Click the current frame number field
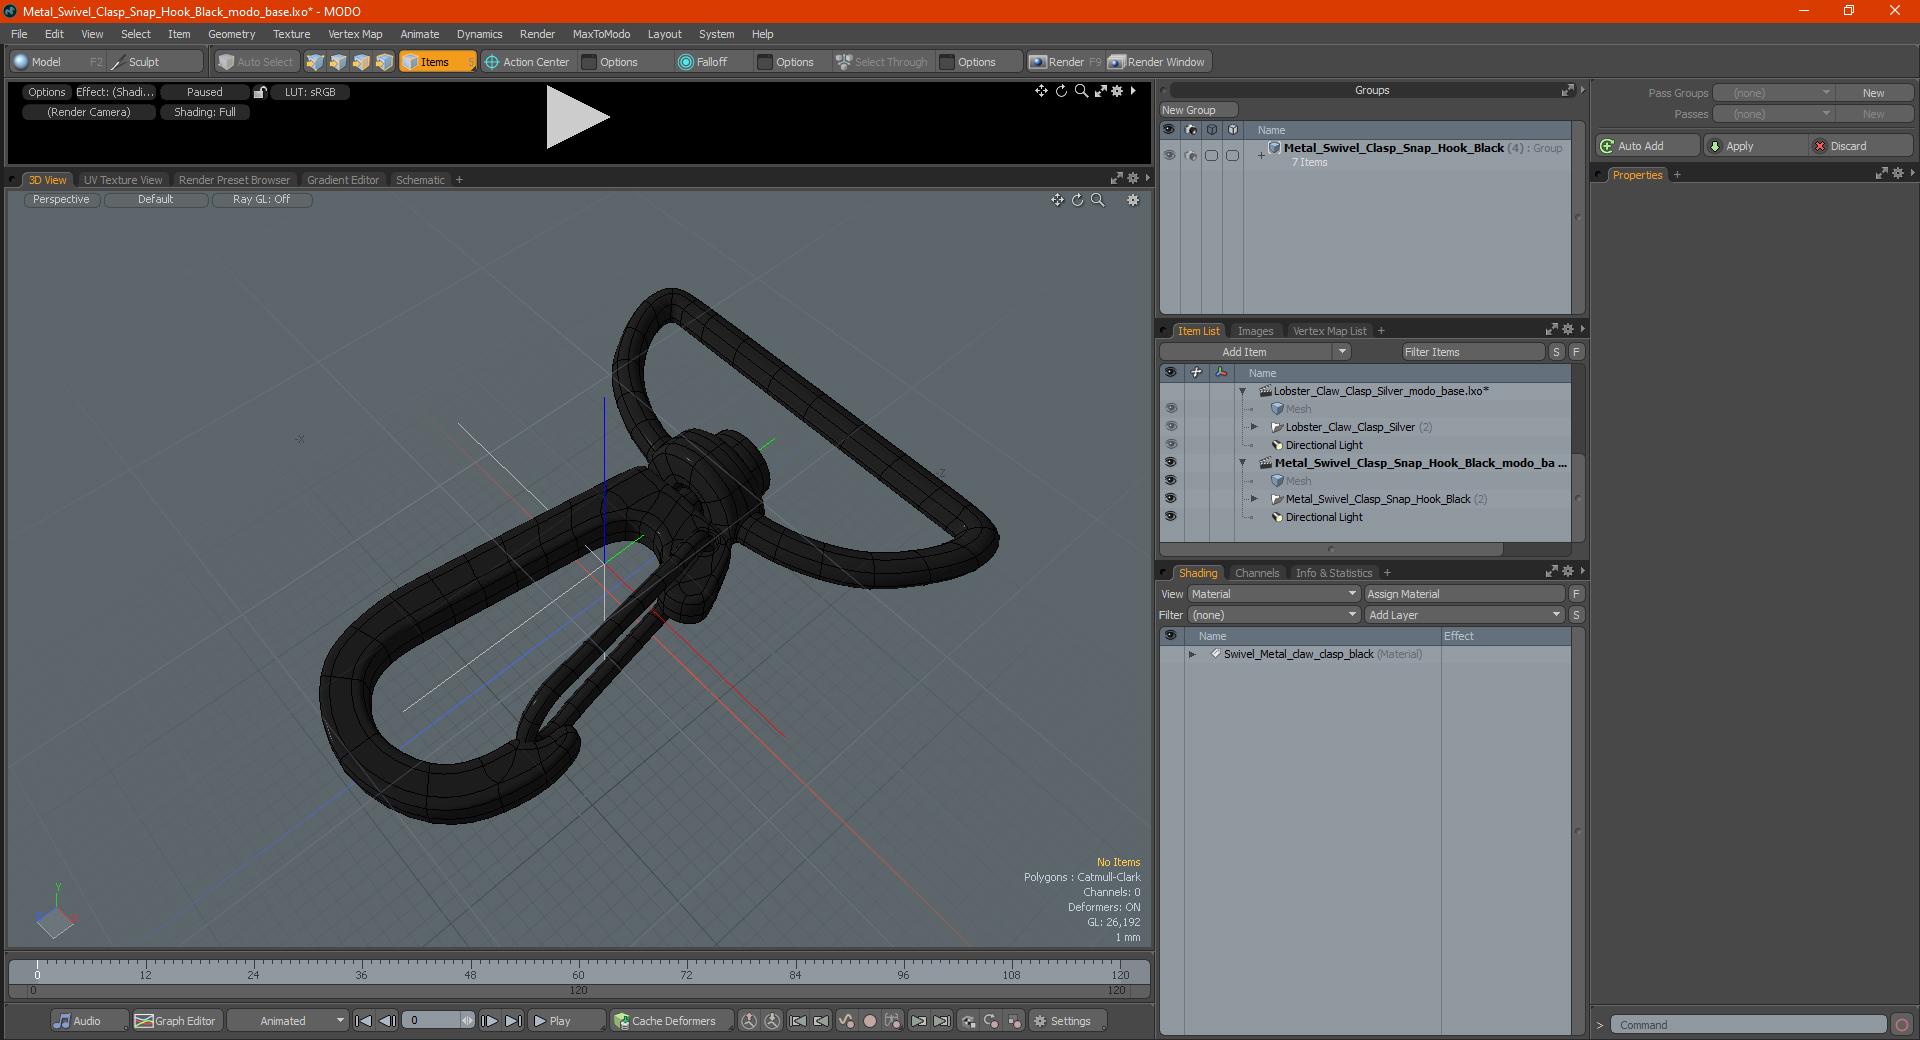Image resolution: width=1920 pixels, height=1040 pixels. click(x=431, y=1021)
